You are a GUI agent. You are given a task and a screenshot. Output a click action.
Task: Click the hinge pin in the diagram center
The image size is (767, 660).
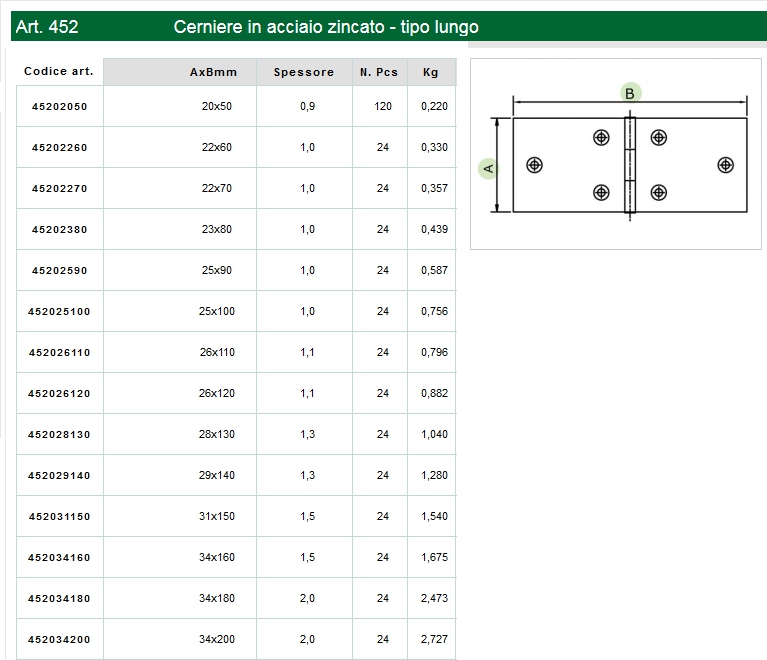(630, 165)
